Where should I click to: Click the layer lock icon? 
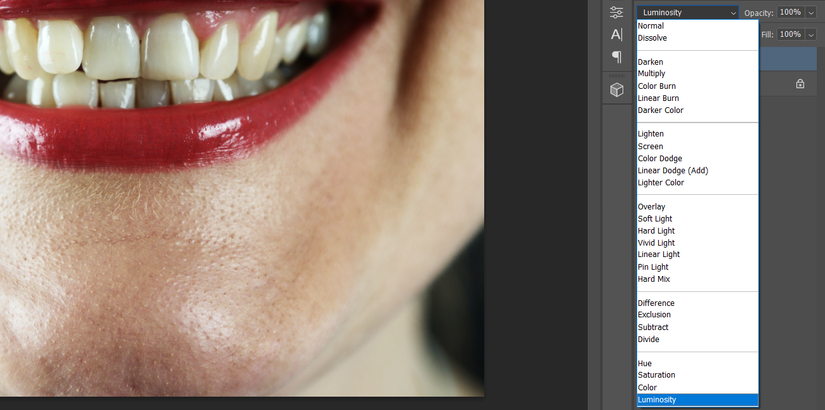(800, 84)
